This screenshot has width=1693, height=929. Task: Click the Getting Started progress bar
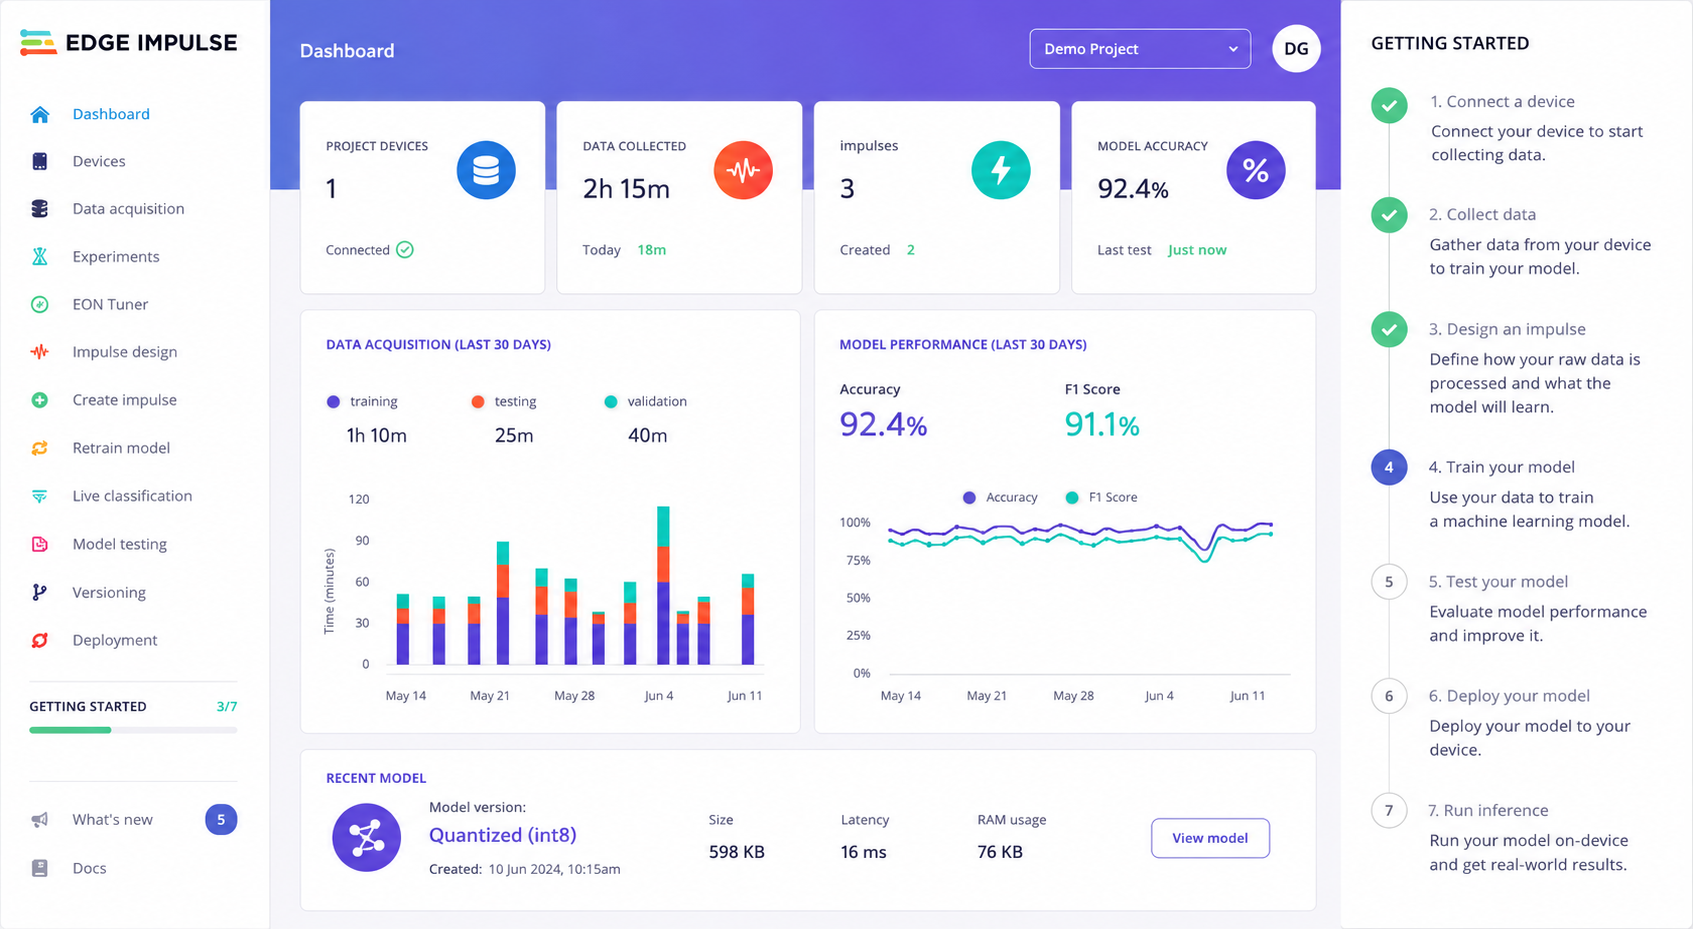(x=133, y=730)
